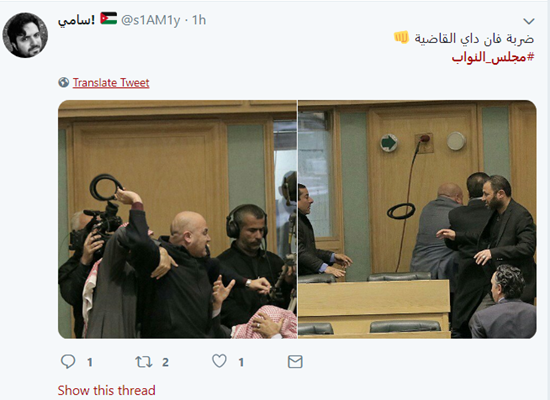Click the like count next to heart
Screen dimensions: 550x400
(241, 362)
